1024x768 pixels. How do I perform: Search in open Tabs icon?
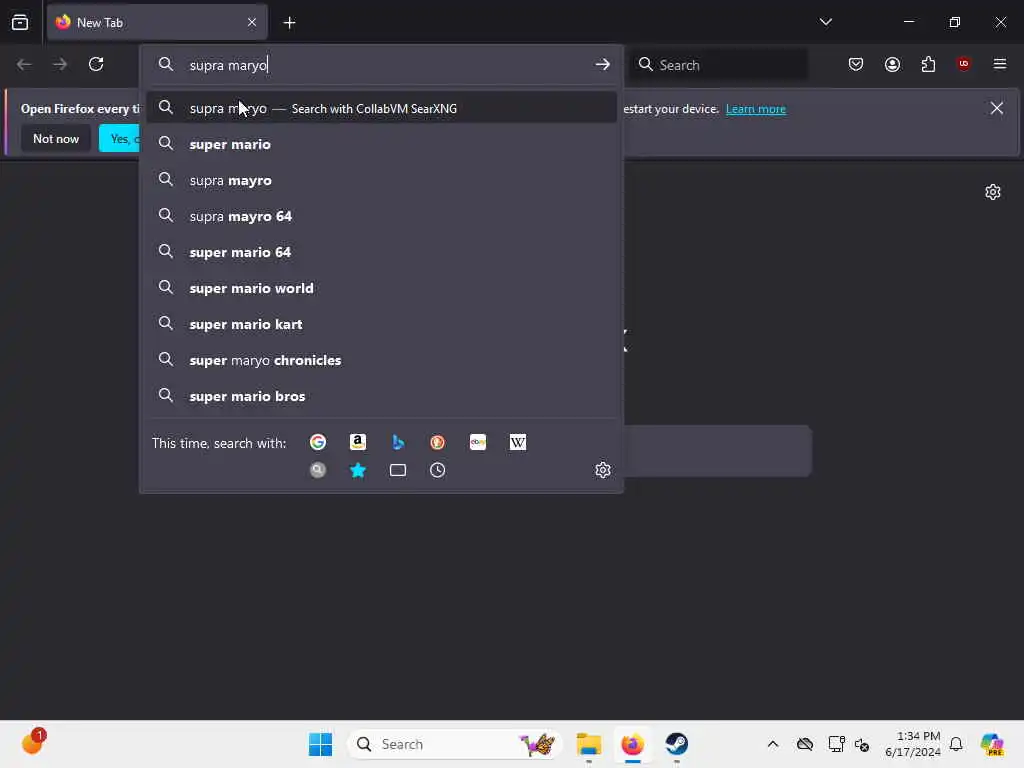click(x=398, y=470)
